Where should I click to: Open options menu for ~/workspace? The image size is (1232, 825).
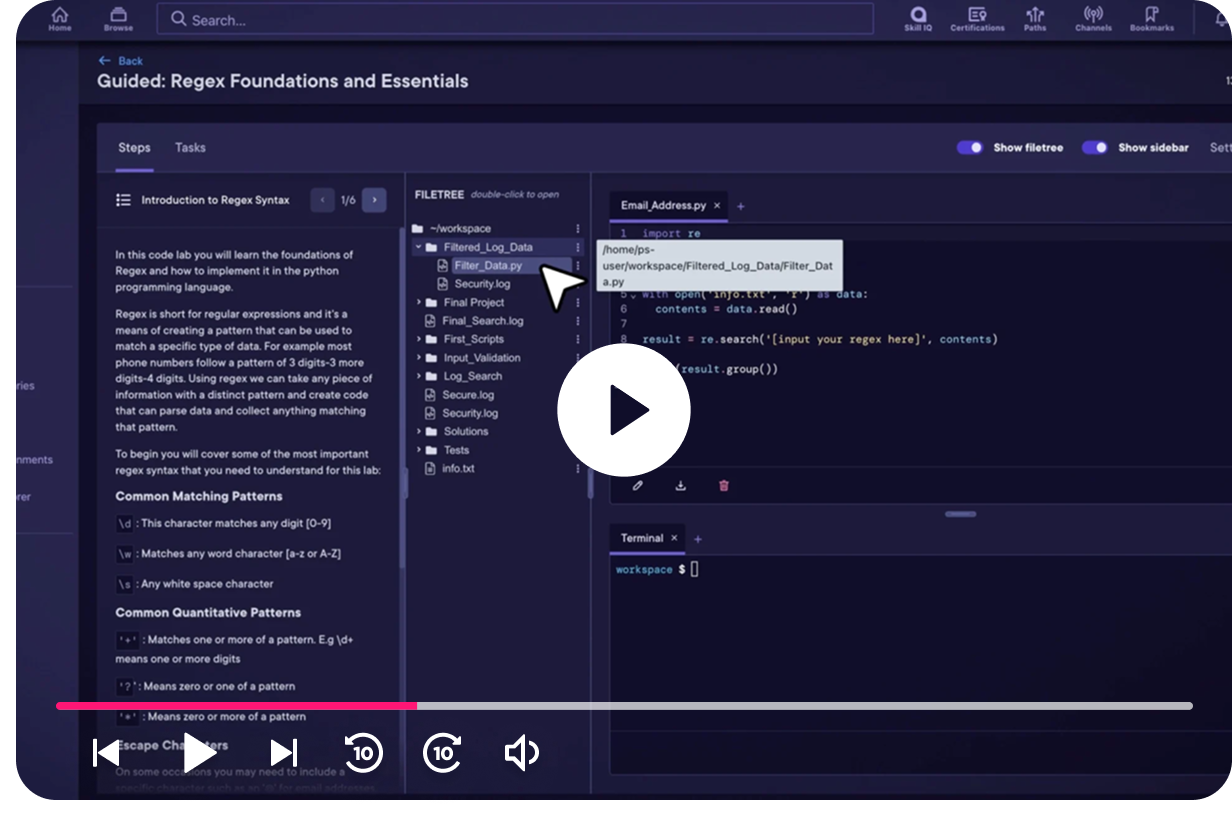[x=578, y=228]
